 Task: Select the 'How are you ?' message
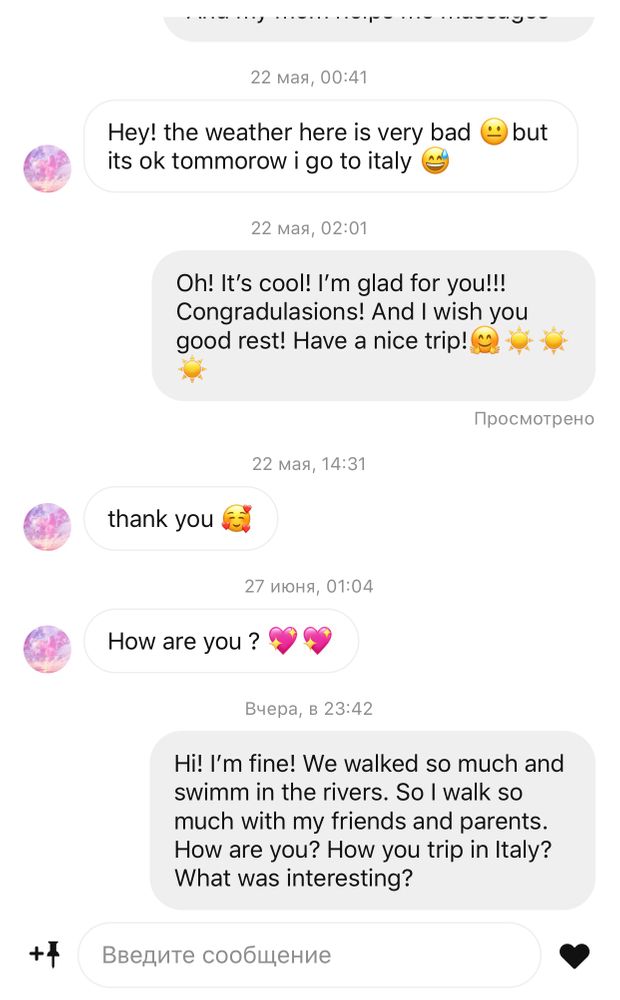220,641
